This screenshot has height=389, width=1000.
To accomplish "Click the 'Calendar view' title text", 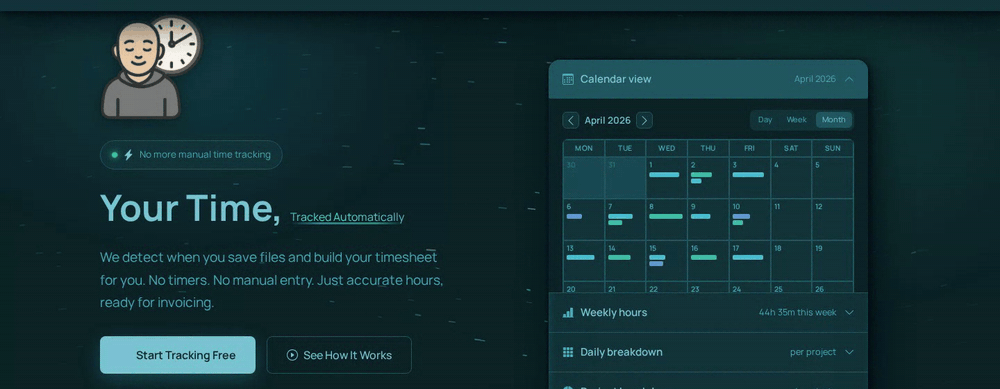I will [615, 79].
